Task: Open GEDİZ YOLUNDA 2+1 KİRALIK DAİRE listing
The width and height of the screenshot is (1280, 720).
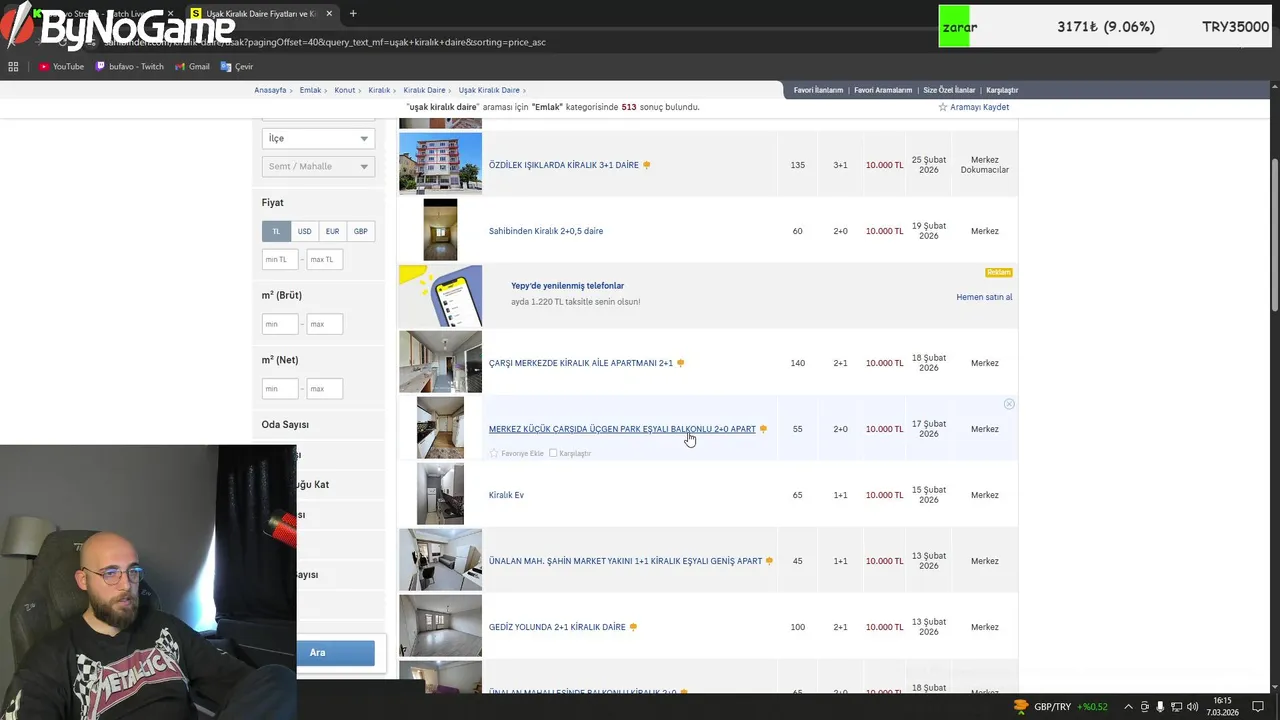Action: [557, 627]
